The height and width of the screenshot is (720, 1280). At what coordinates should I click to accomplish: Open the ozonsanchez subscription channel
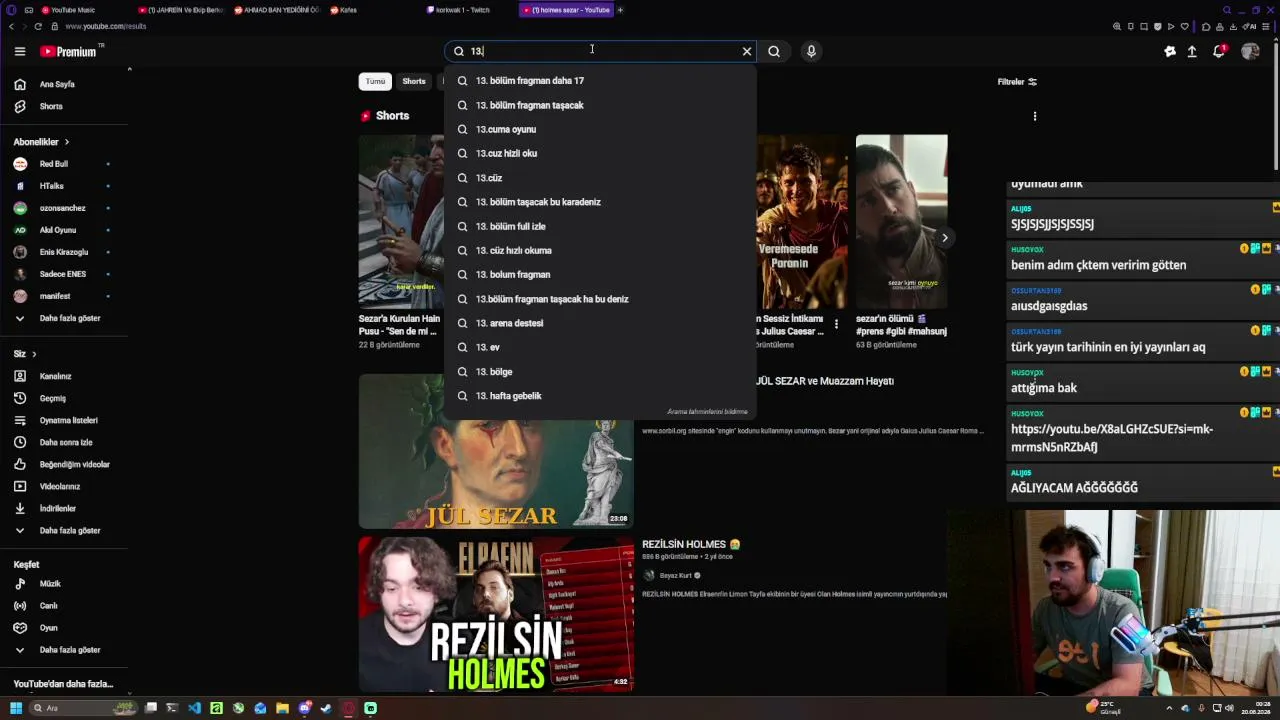pyautogui.click(x=64, y=208)
